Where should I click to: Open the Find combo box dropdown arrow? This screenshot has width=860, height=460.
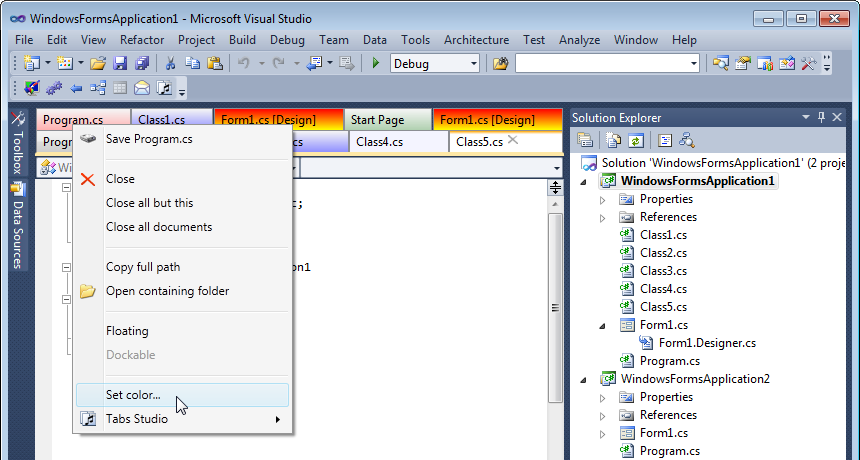click(693, 64)
